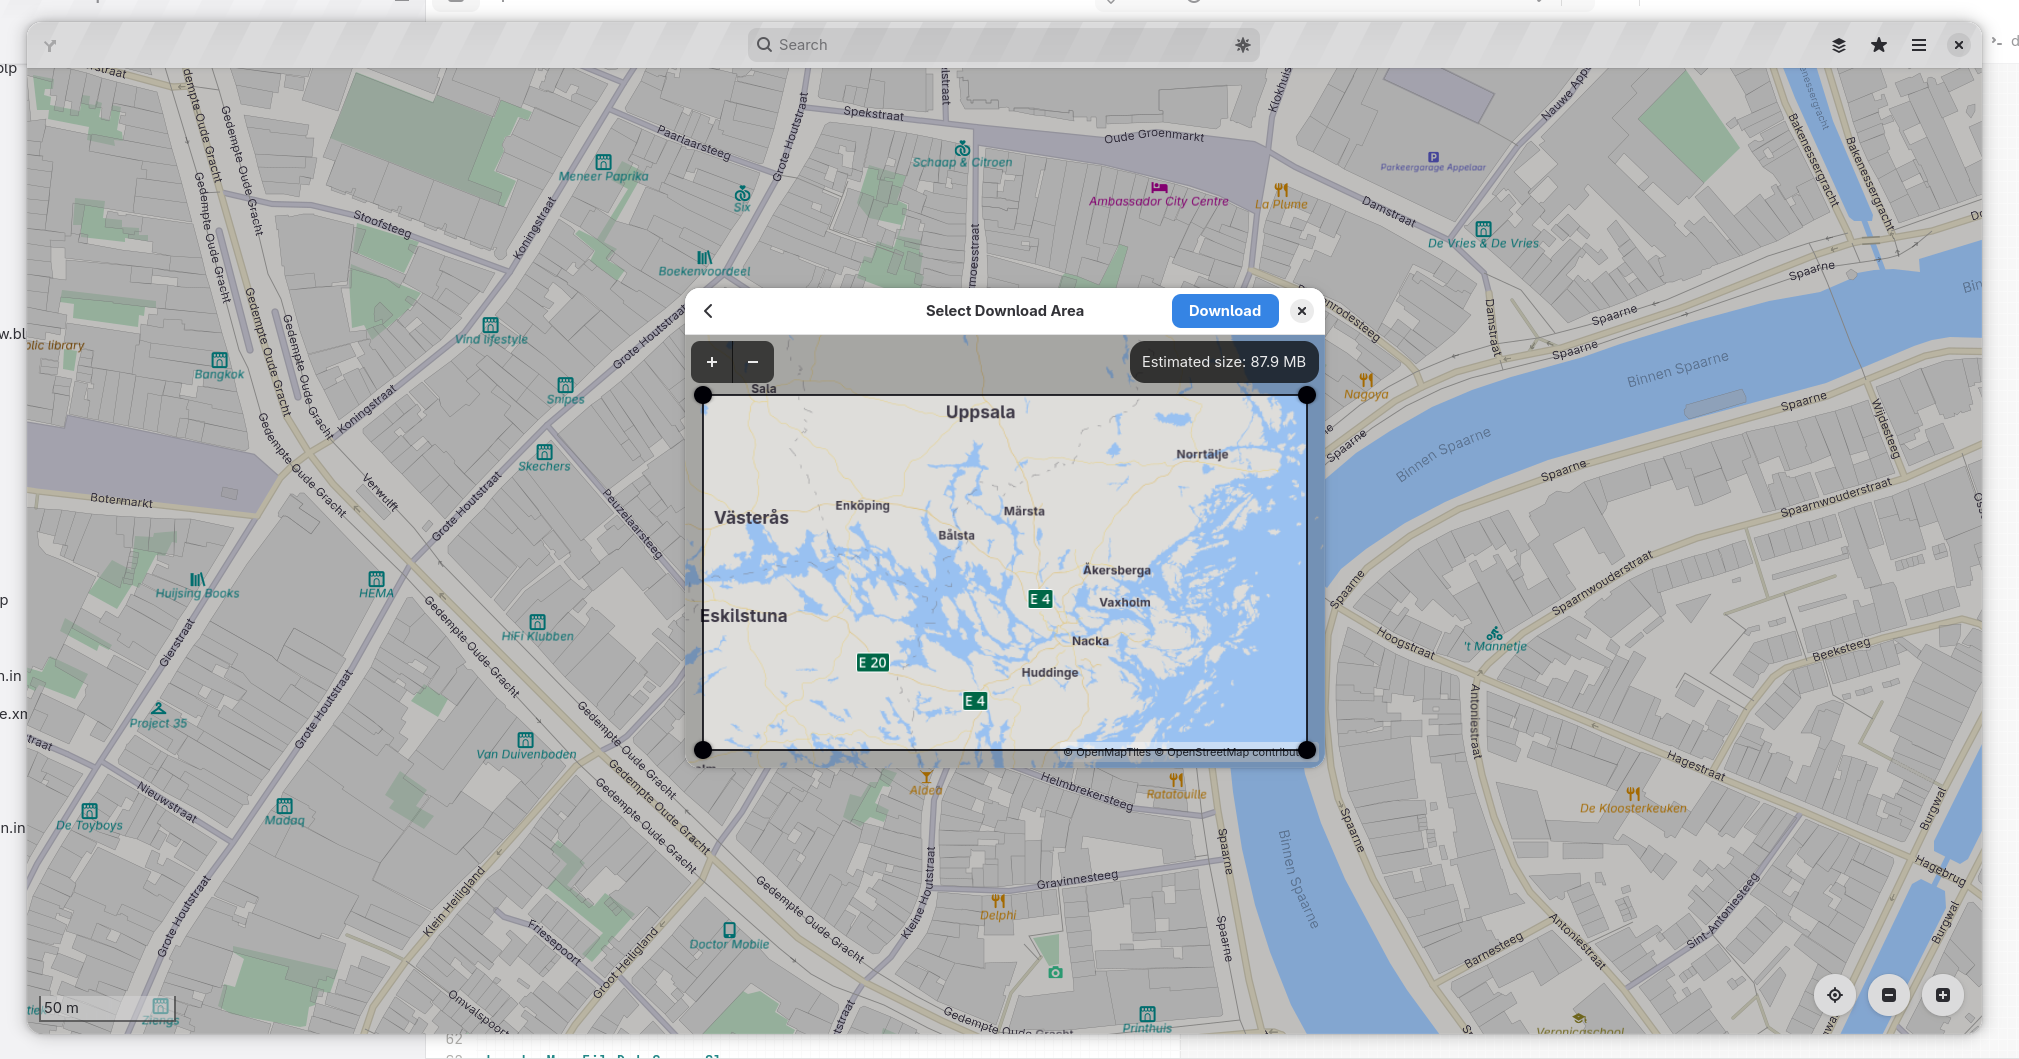Image resolution: width=2019 pixels, height=1059 pixels.
Task: Open the favorites star icon
Action: pyautogui.click(x=1879, y=45)
